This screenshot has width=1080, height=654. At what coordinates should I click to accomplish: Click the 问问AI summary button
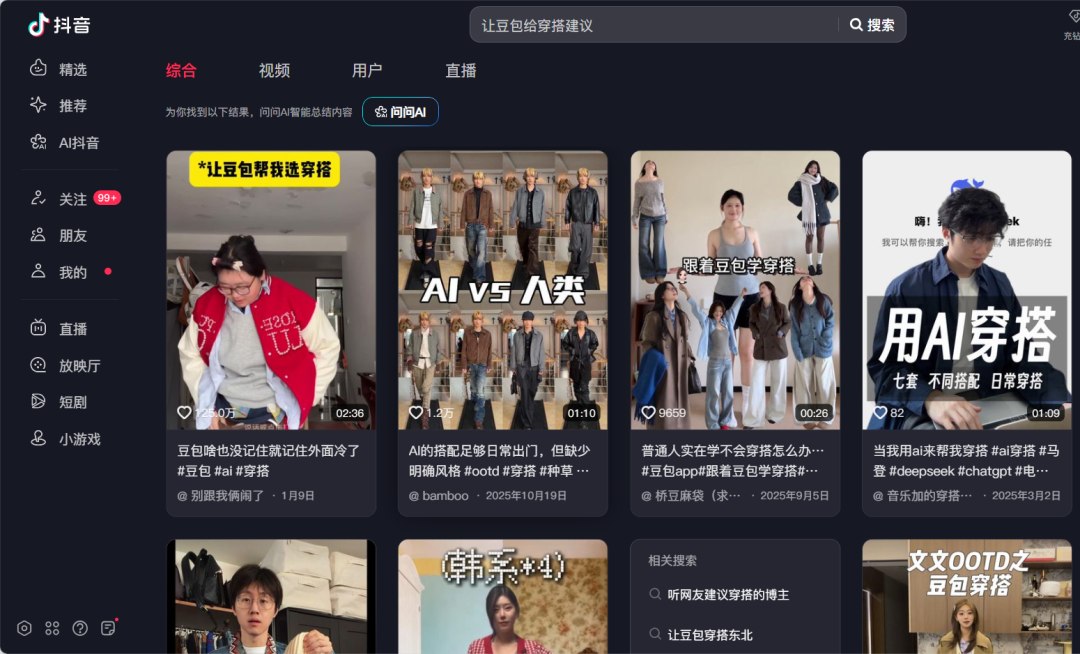coord(400,111)
